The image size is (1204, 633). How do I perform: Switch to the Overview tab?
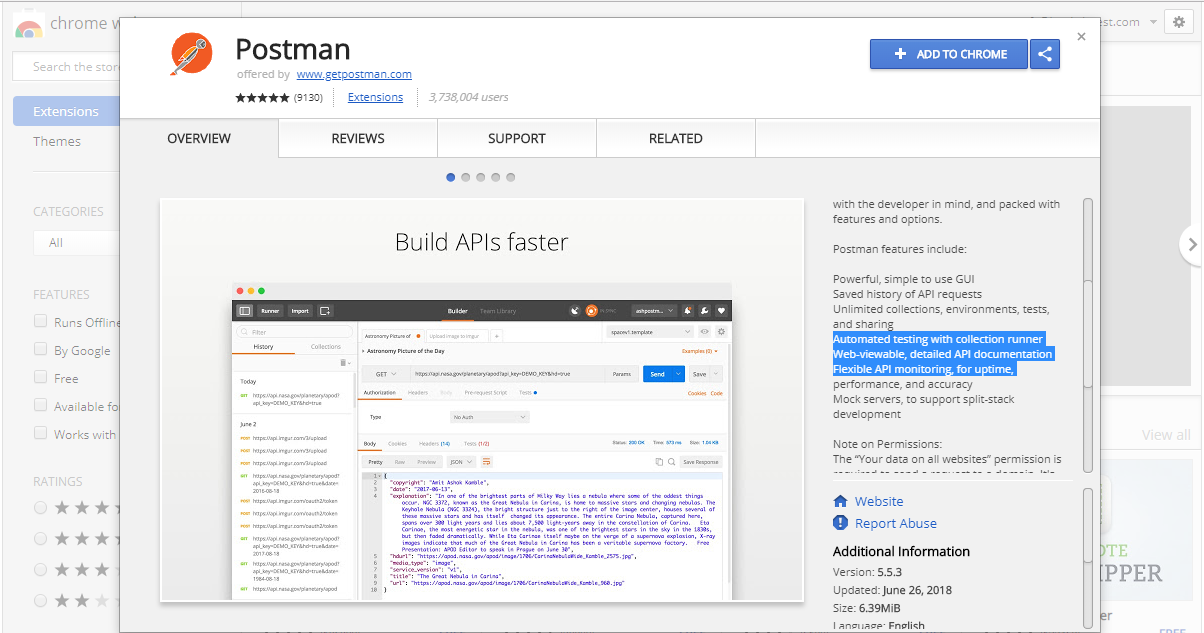(199, 139)
